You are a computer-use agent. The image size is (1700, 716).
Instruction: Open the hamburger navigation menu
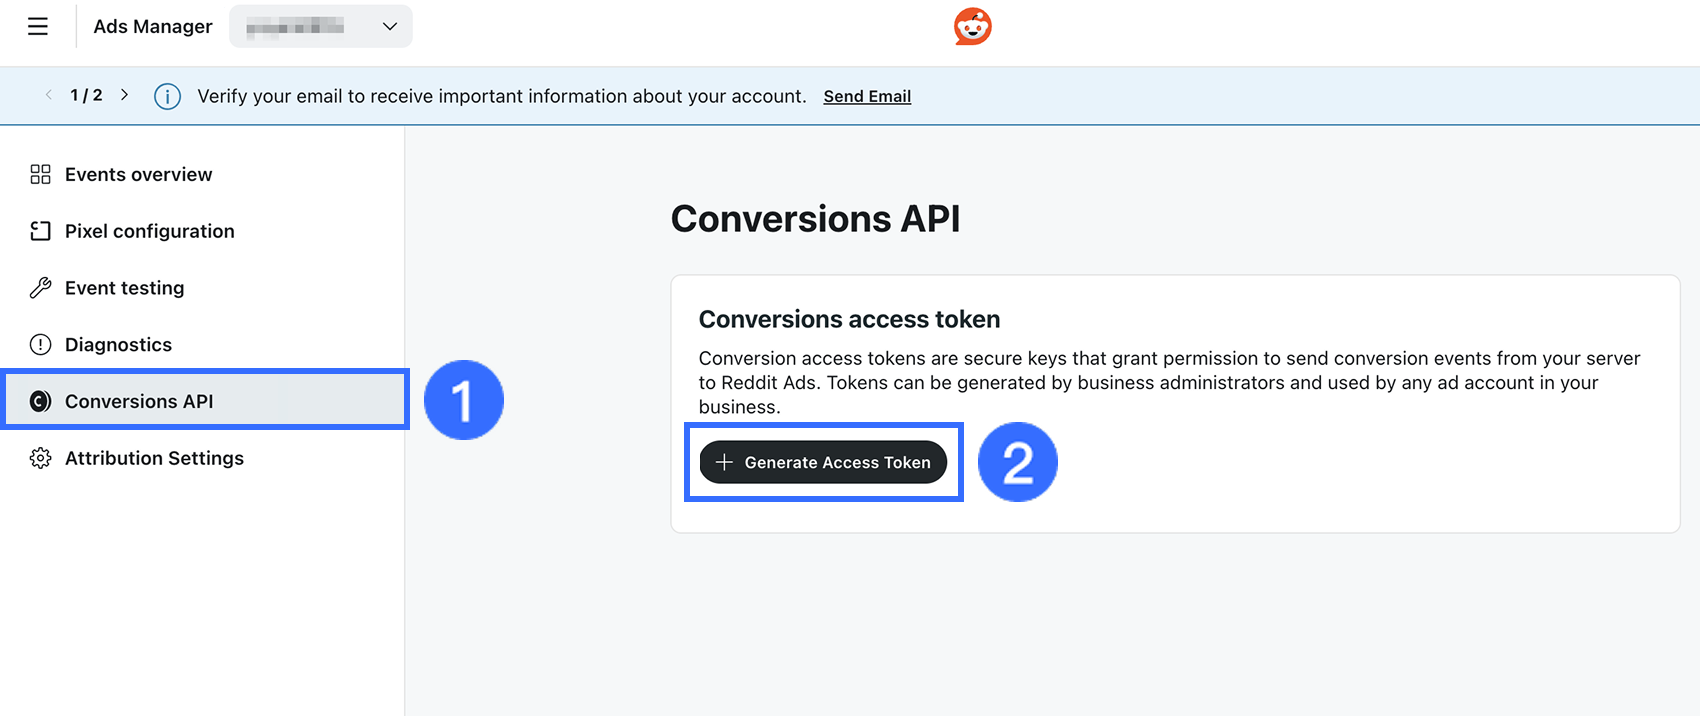(x=38, y=27)
